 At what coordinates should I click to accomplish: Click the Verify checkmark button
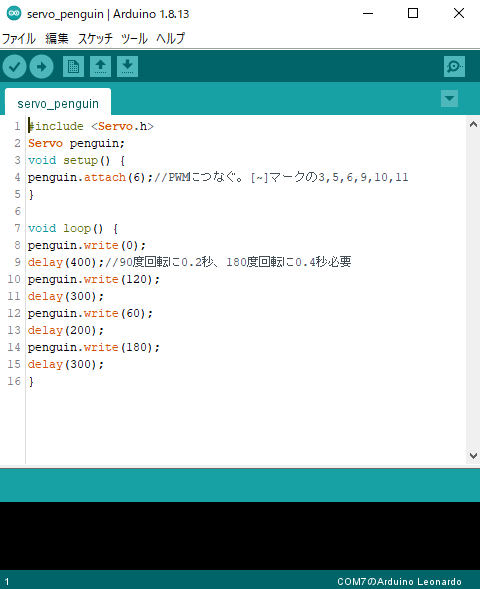(x=14, y=66)
